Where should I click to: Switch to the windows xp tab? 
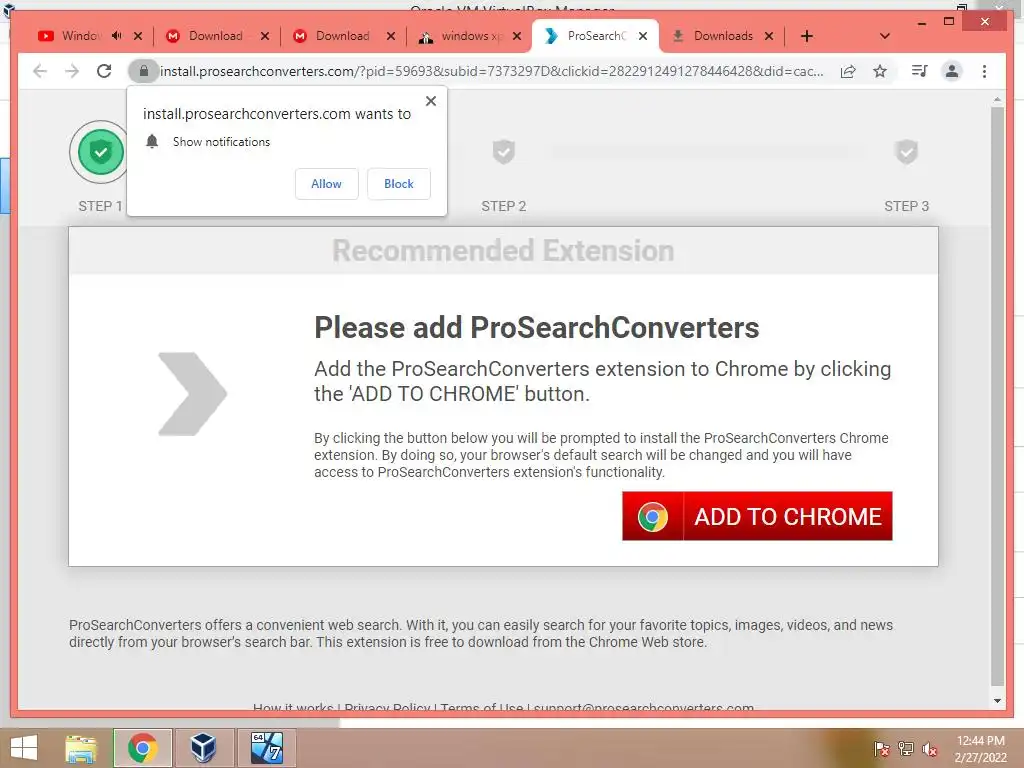(460, 36)
